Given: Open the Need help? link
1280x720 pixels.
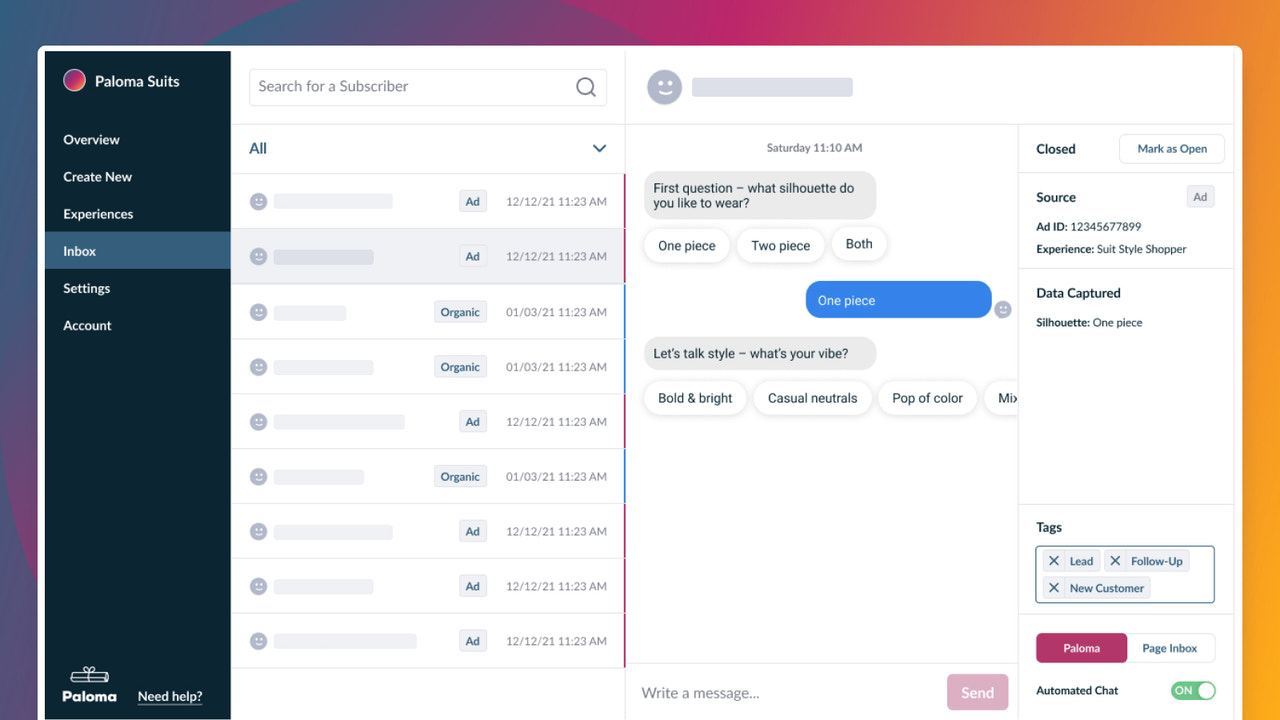Looking at the screenshot, I should [169, 696].
